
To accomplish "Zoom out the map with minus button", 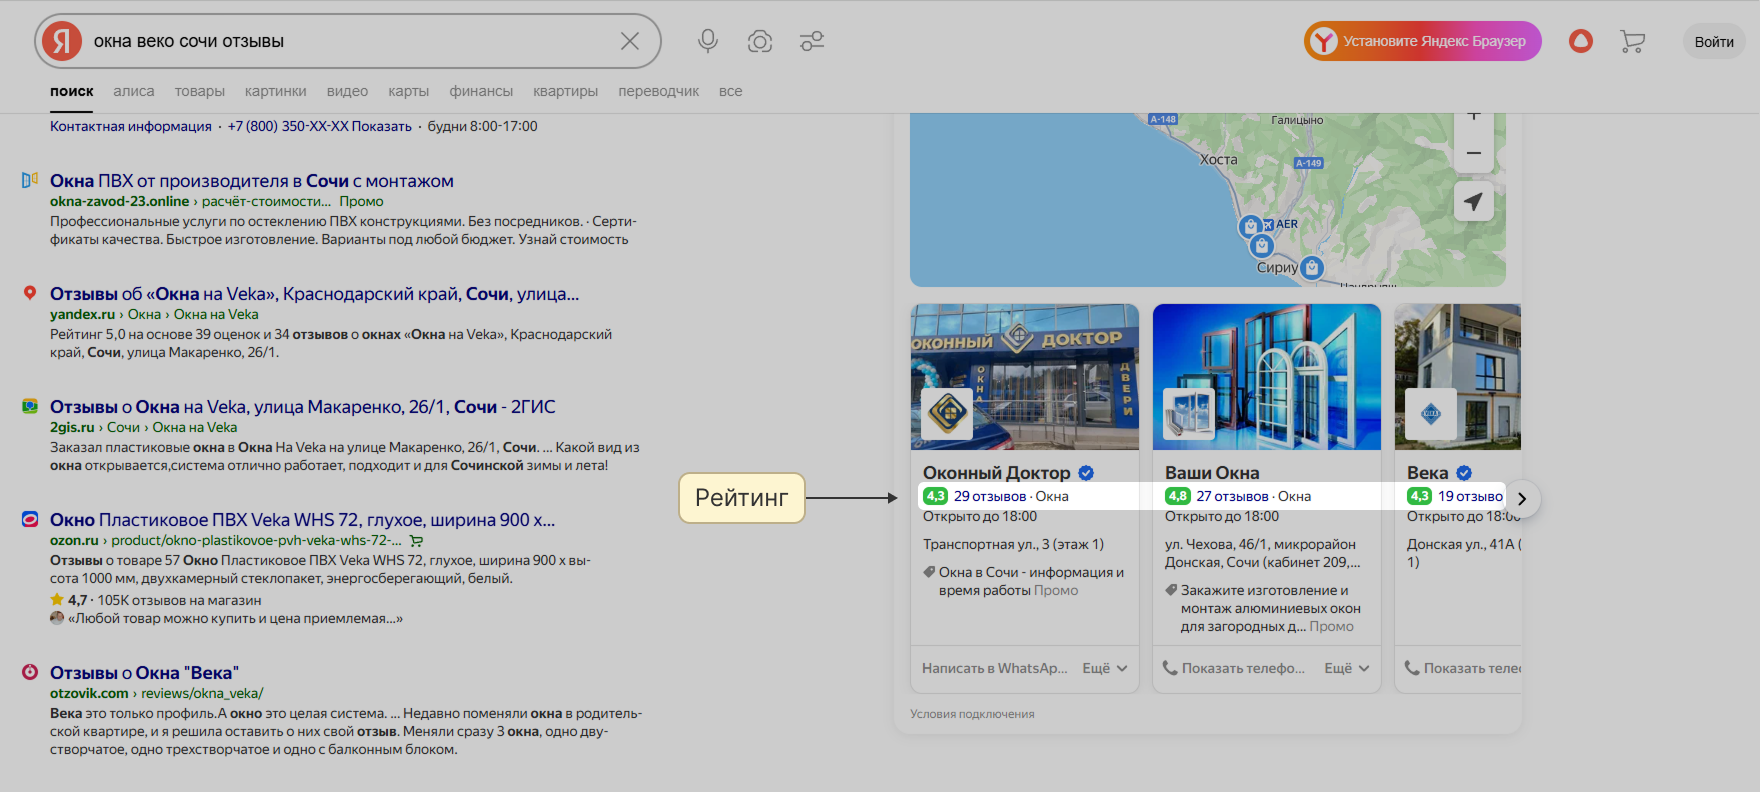I will pyautogui.click(x=1473, y=153).
